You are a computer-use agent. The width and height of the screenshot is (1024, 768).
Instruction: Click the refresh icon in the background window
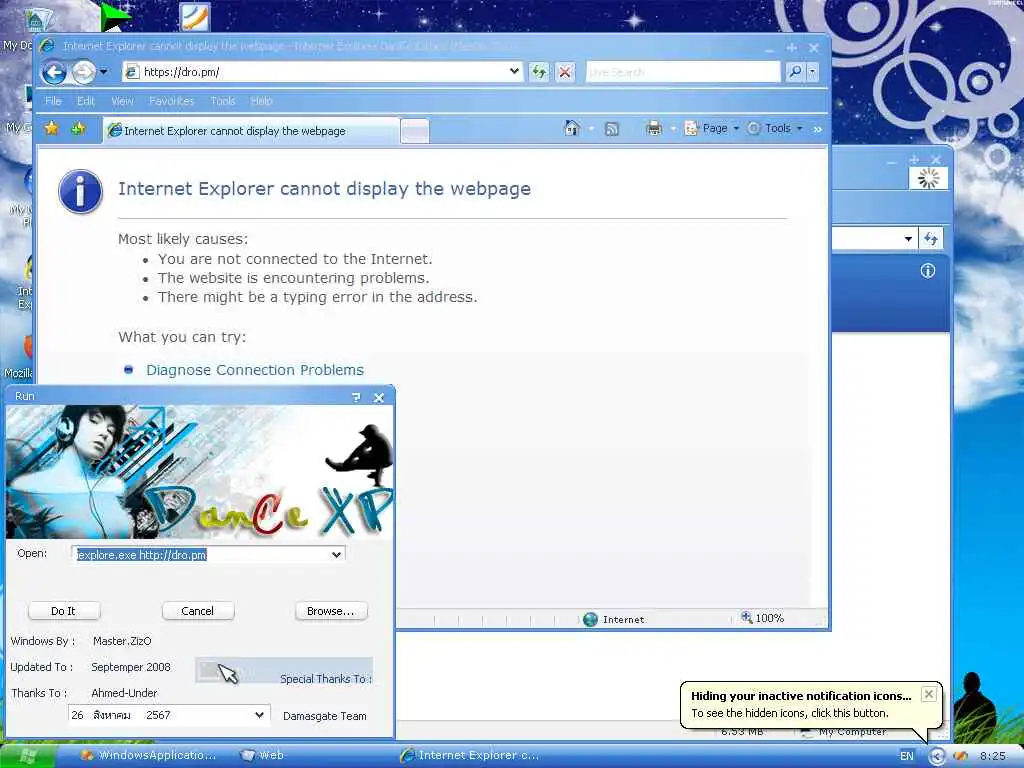pos(931,239)
